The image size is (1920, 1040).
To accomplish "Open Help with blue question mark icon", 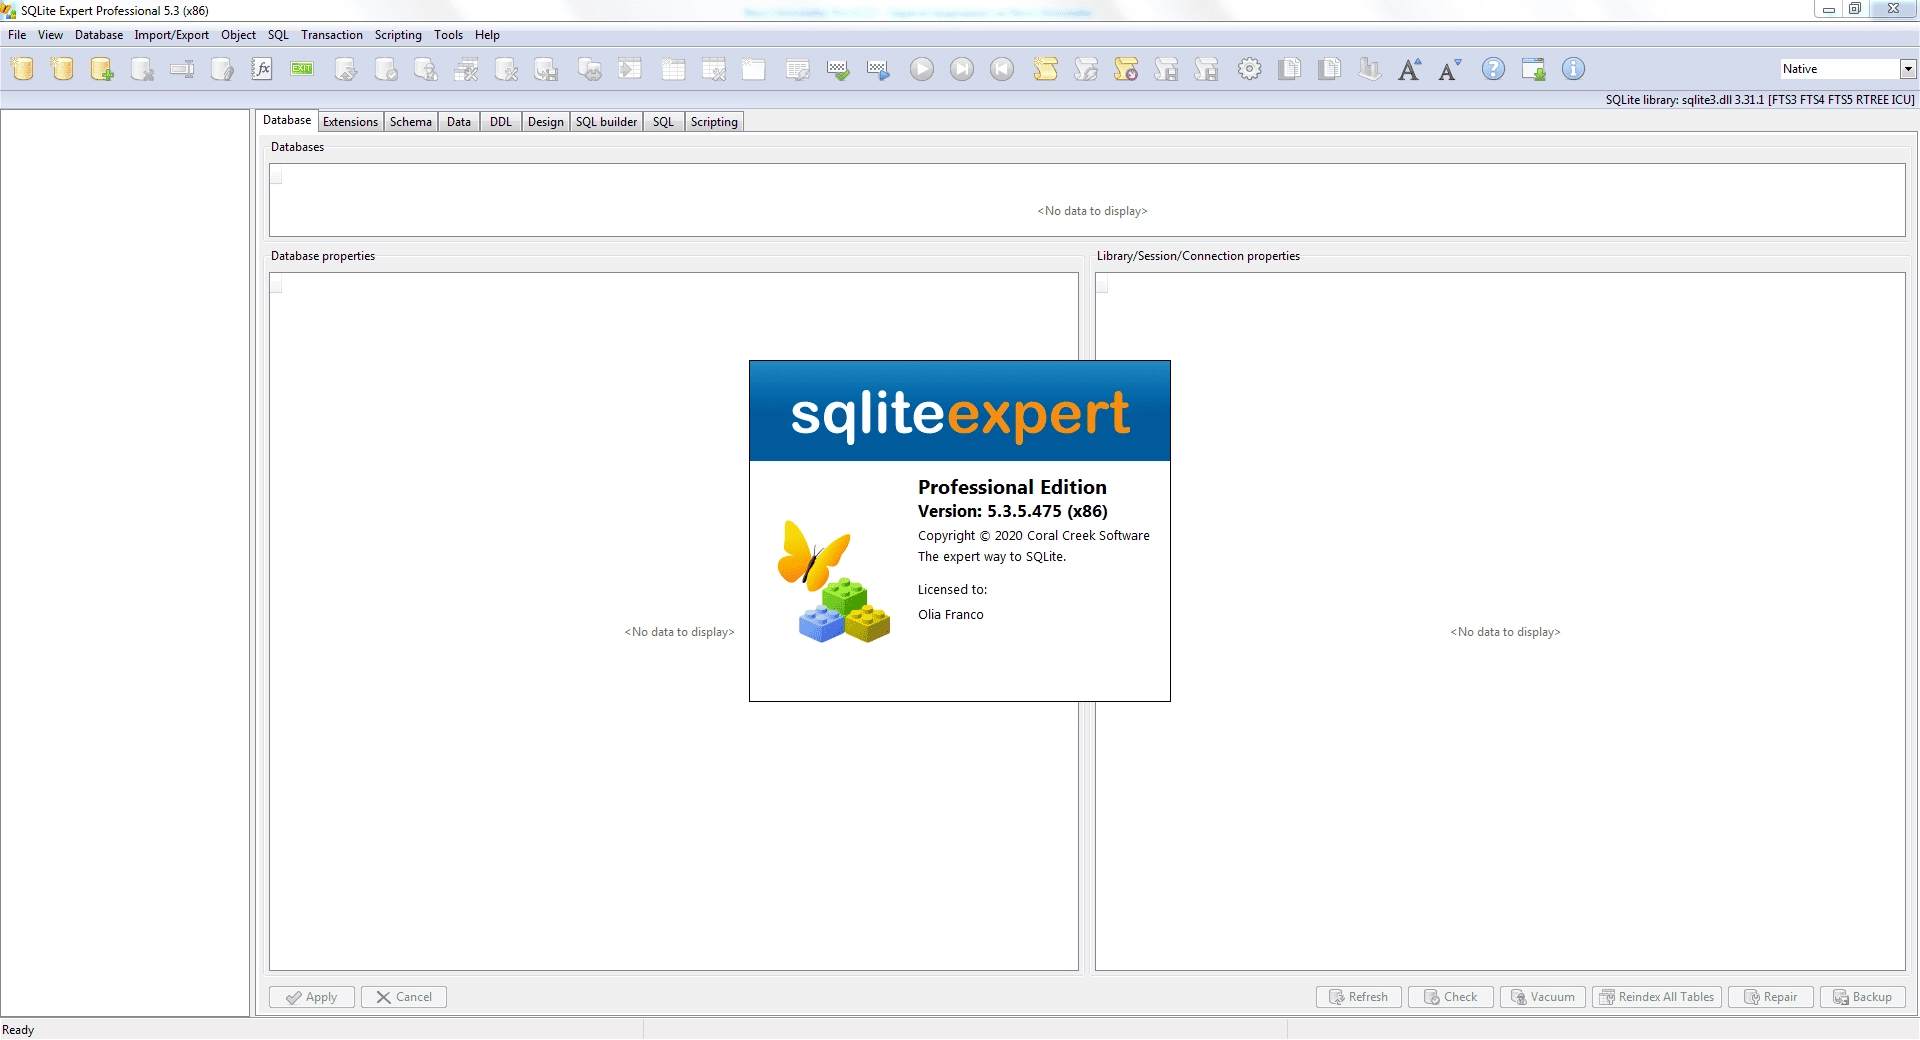I will [1493, 69].
